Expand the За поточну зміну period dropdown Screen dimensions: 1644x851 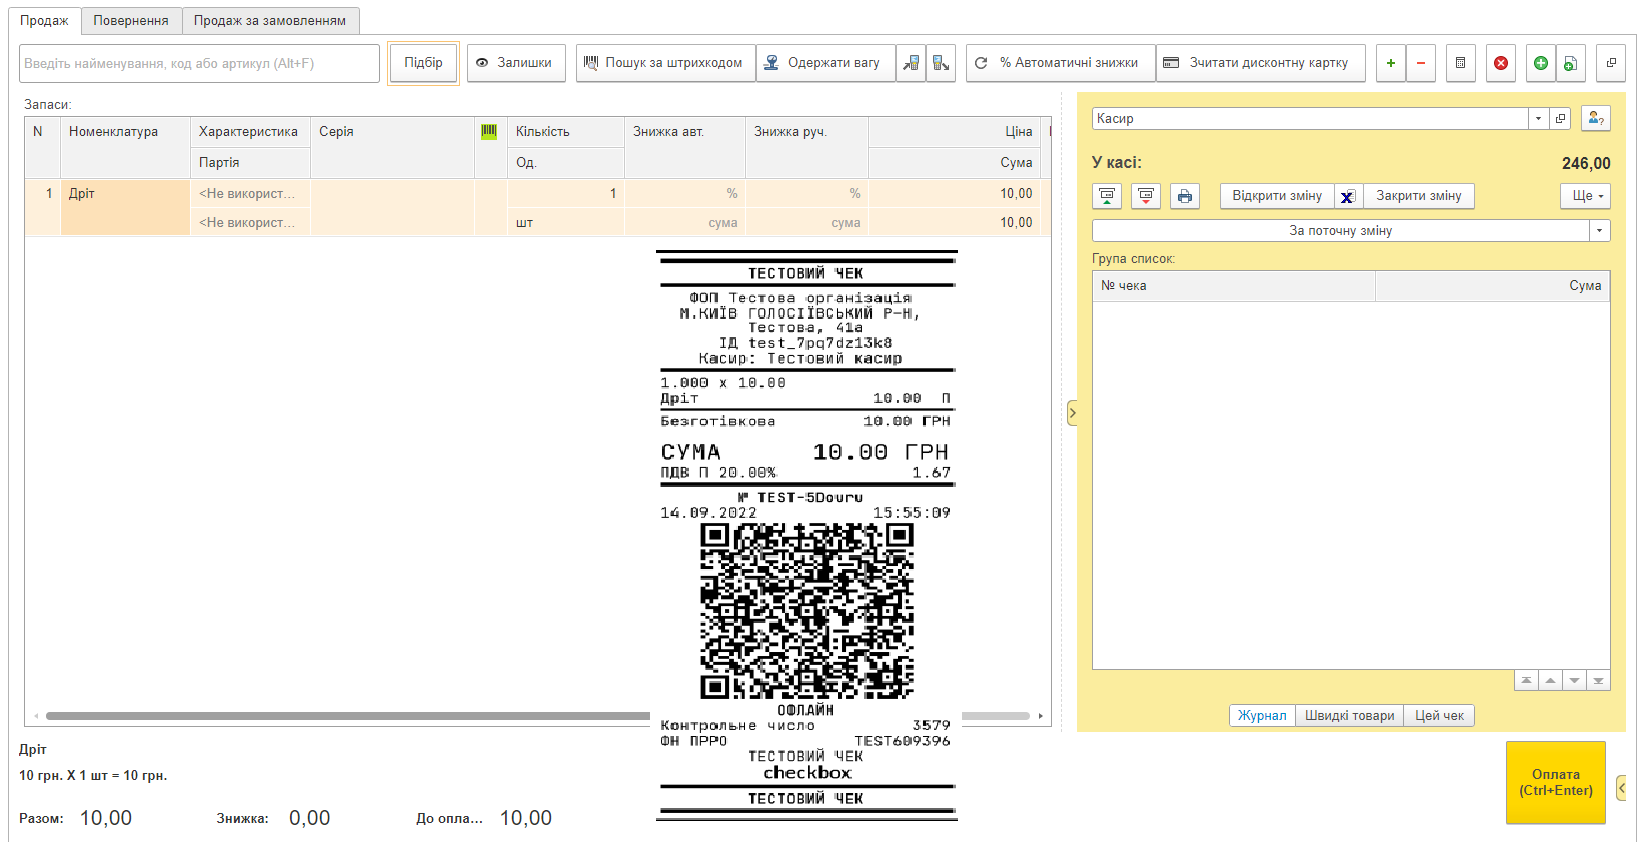coord(1600,230)
